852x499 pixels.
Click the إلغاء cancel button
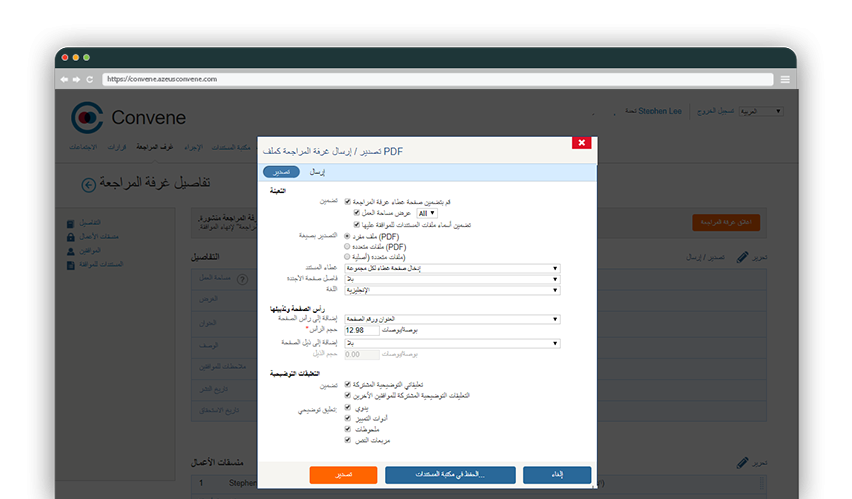point(557,475)
